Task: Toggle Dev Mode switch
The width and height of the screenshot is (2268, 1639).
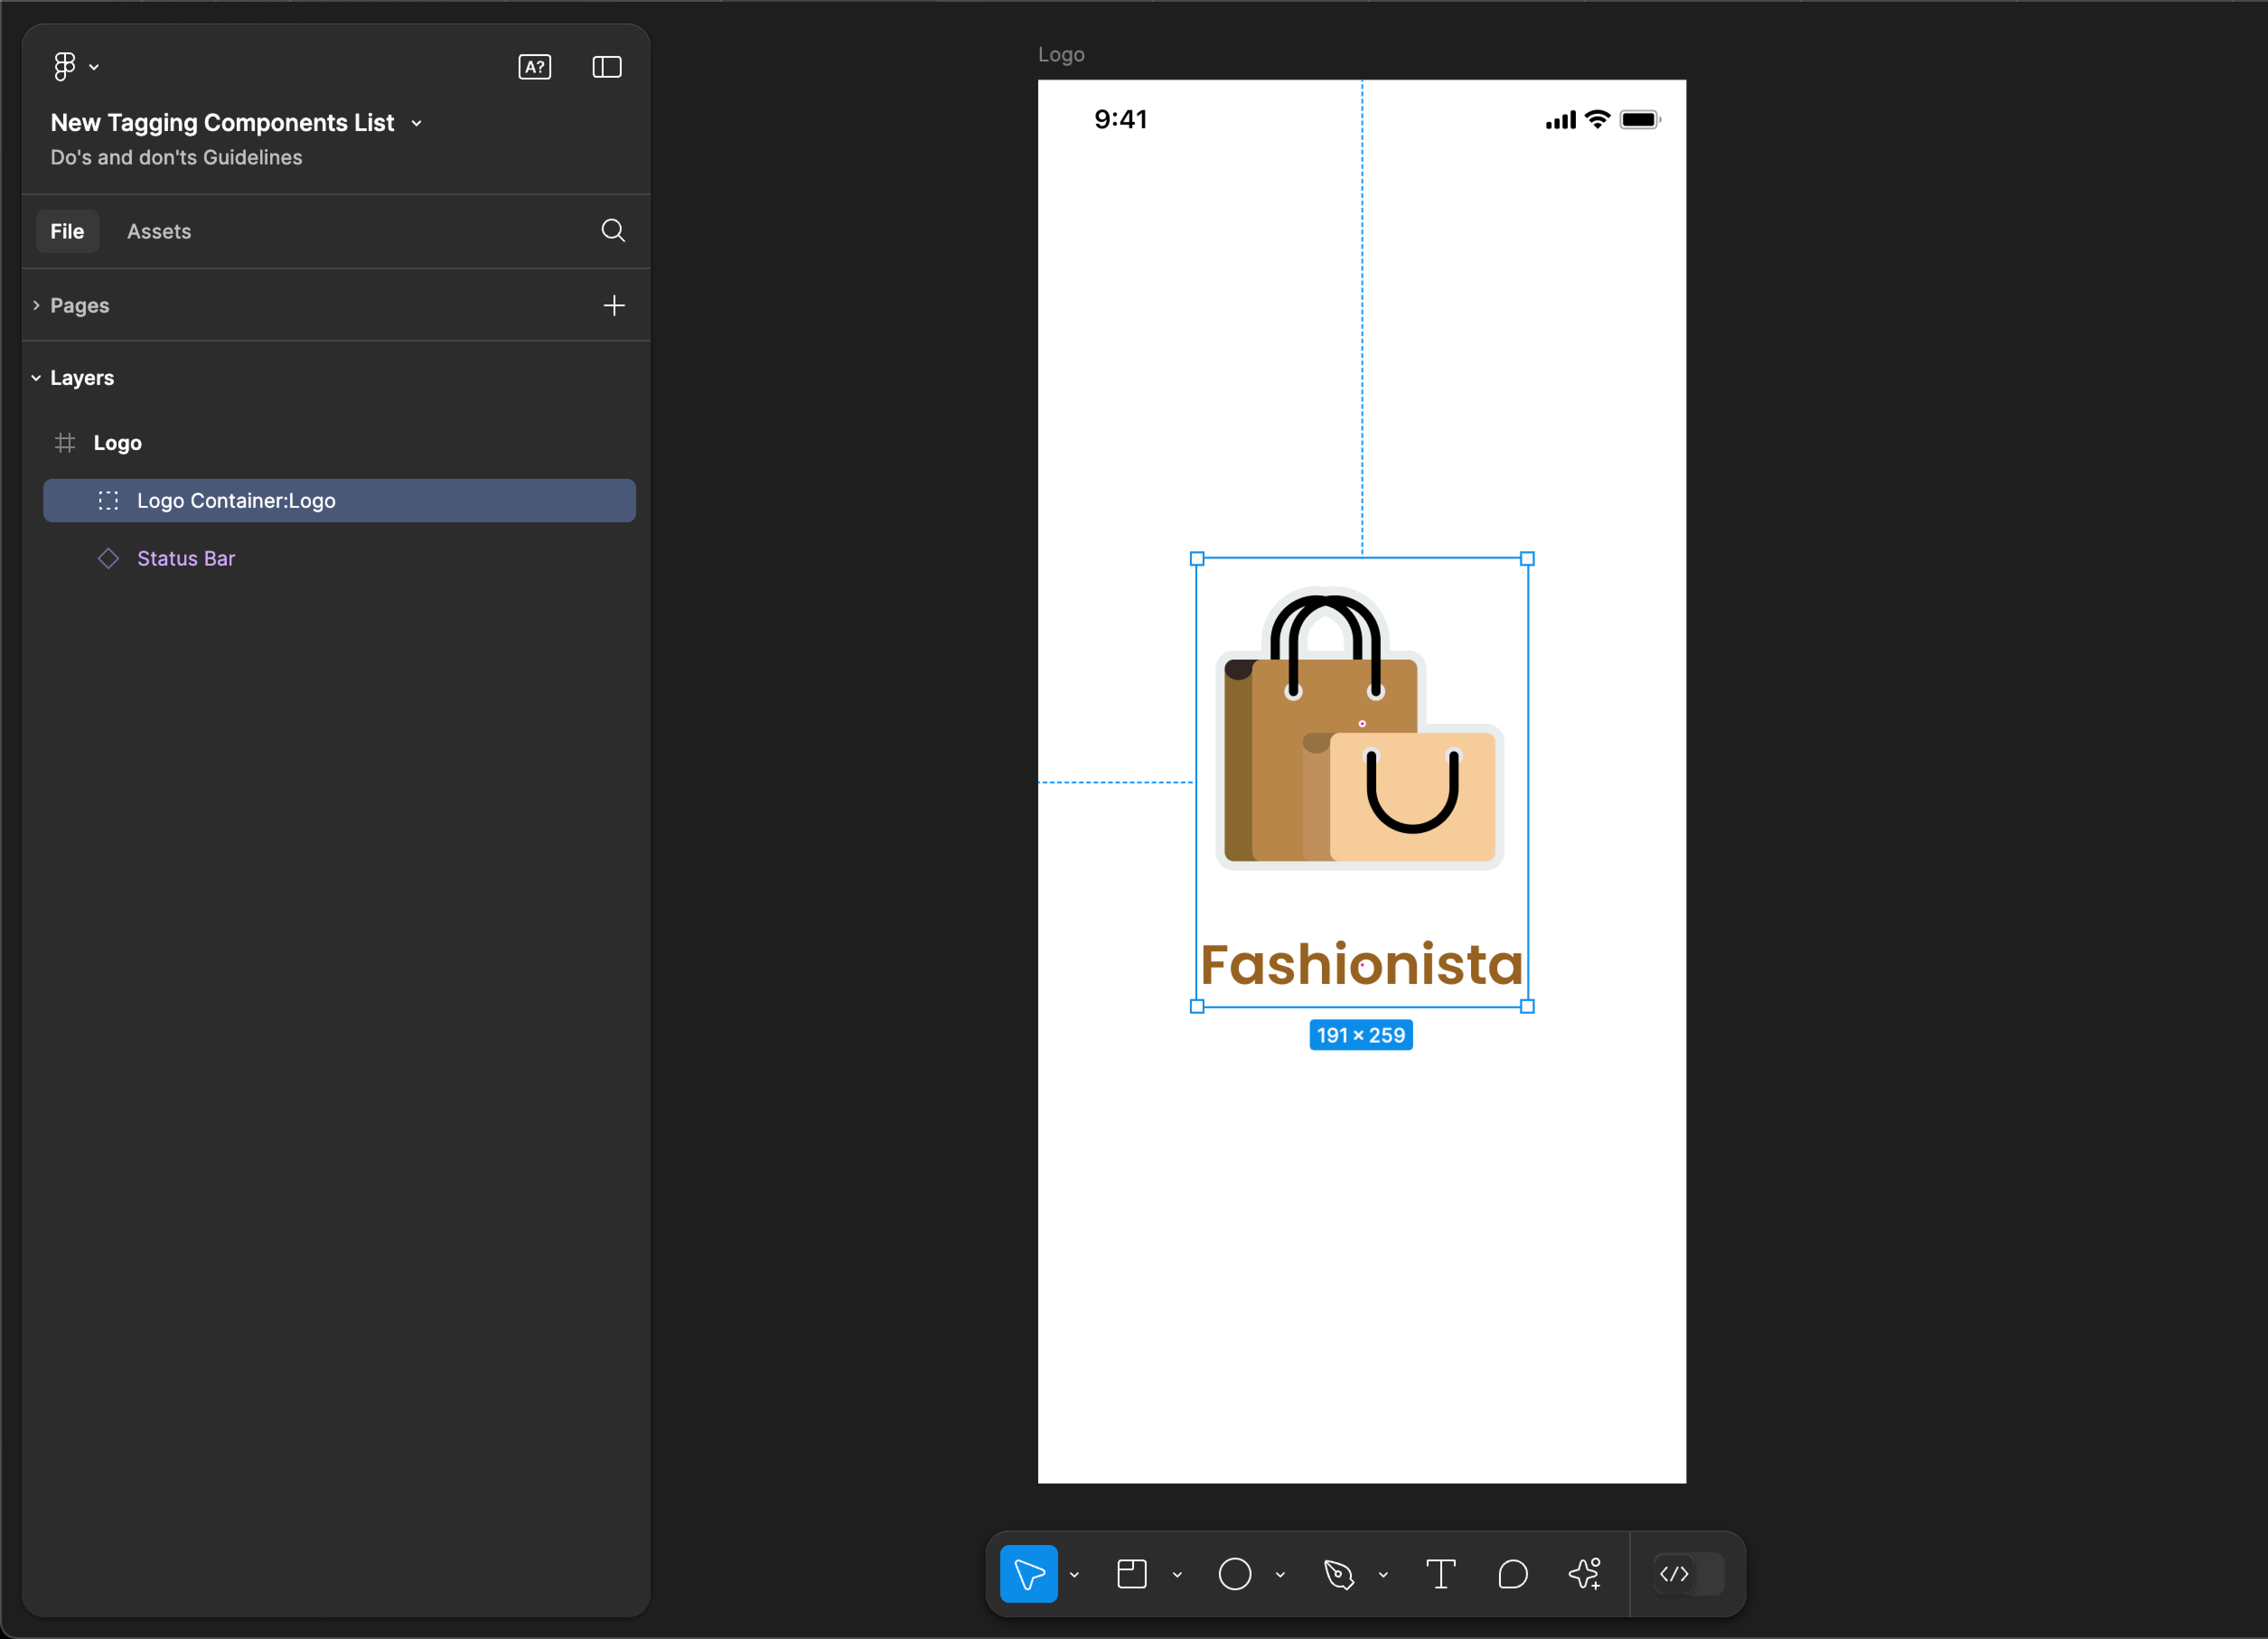Action: pyautogui.click(x=1688, y=1574)
